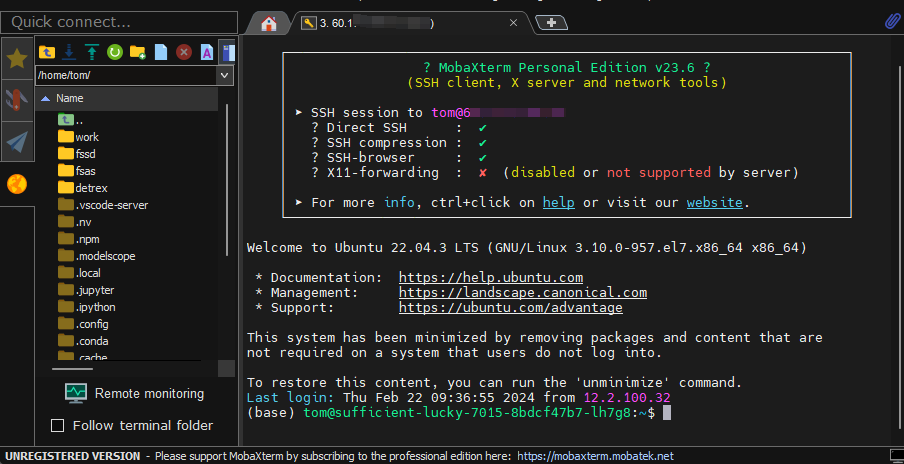Select the .jupyter folder
Screen dimensions: 904x464
(x=86, y=290)
